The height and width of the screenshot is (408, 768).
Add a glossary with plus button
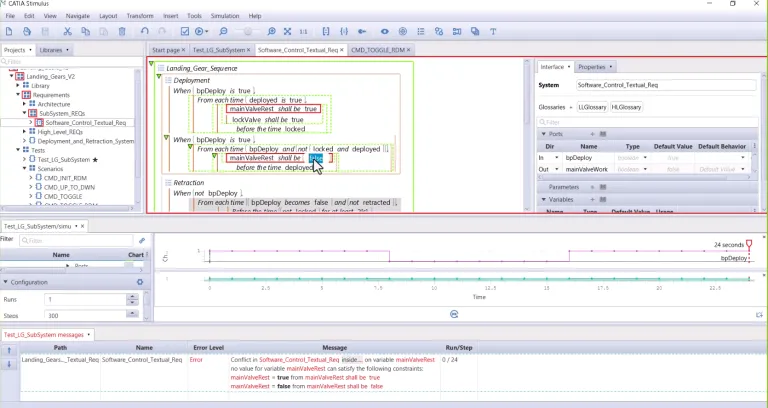(570, 107)
